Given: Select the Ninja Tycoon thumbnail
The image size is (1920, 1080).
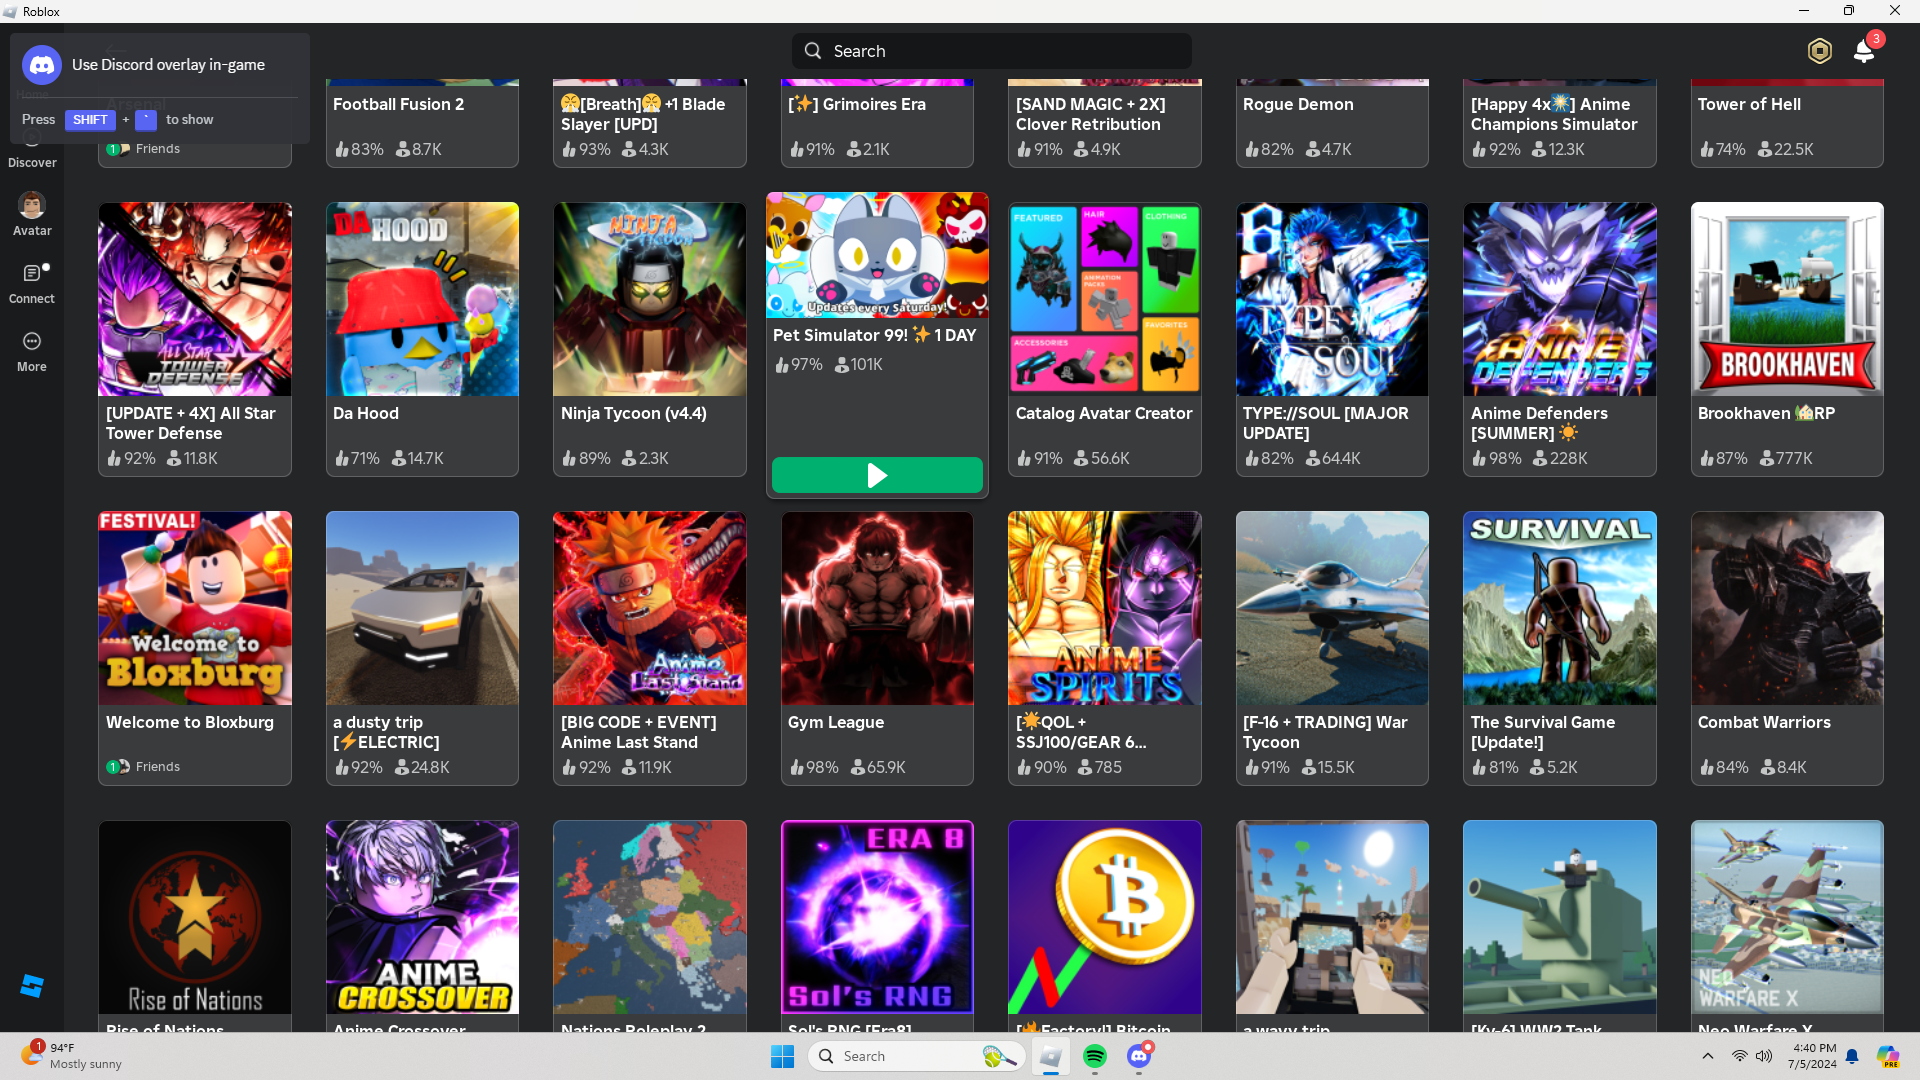Looking at the screenshot, I should pyautogui.click(x=650, y=299).
